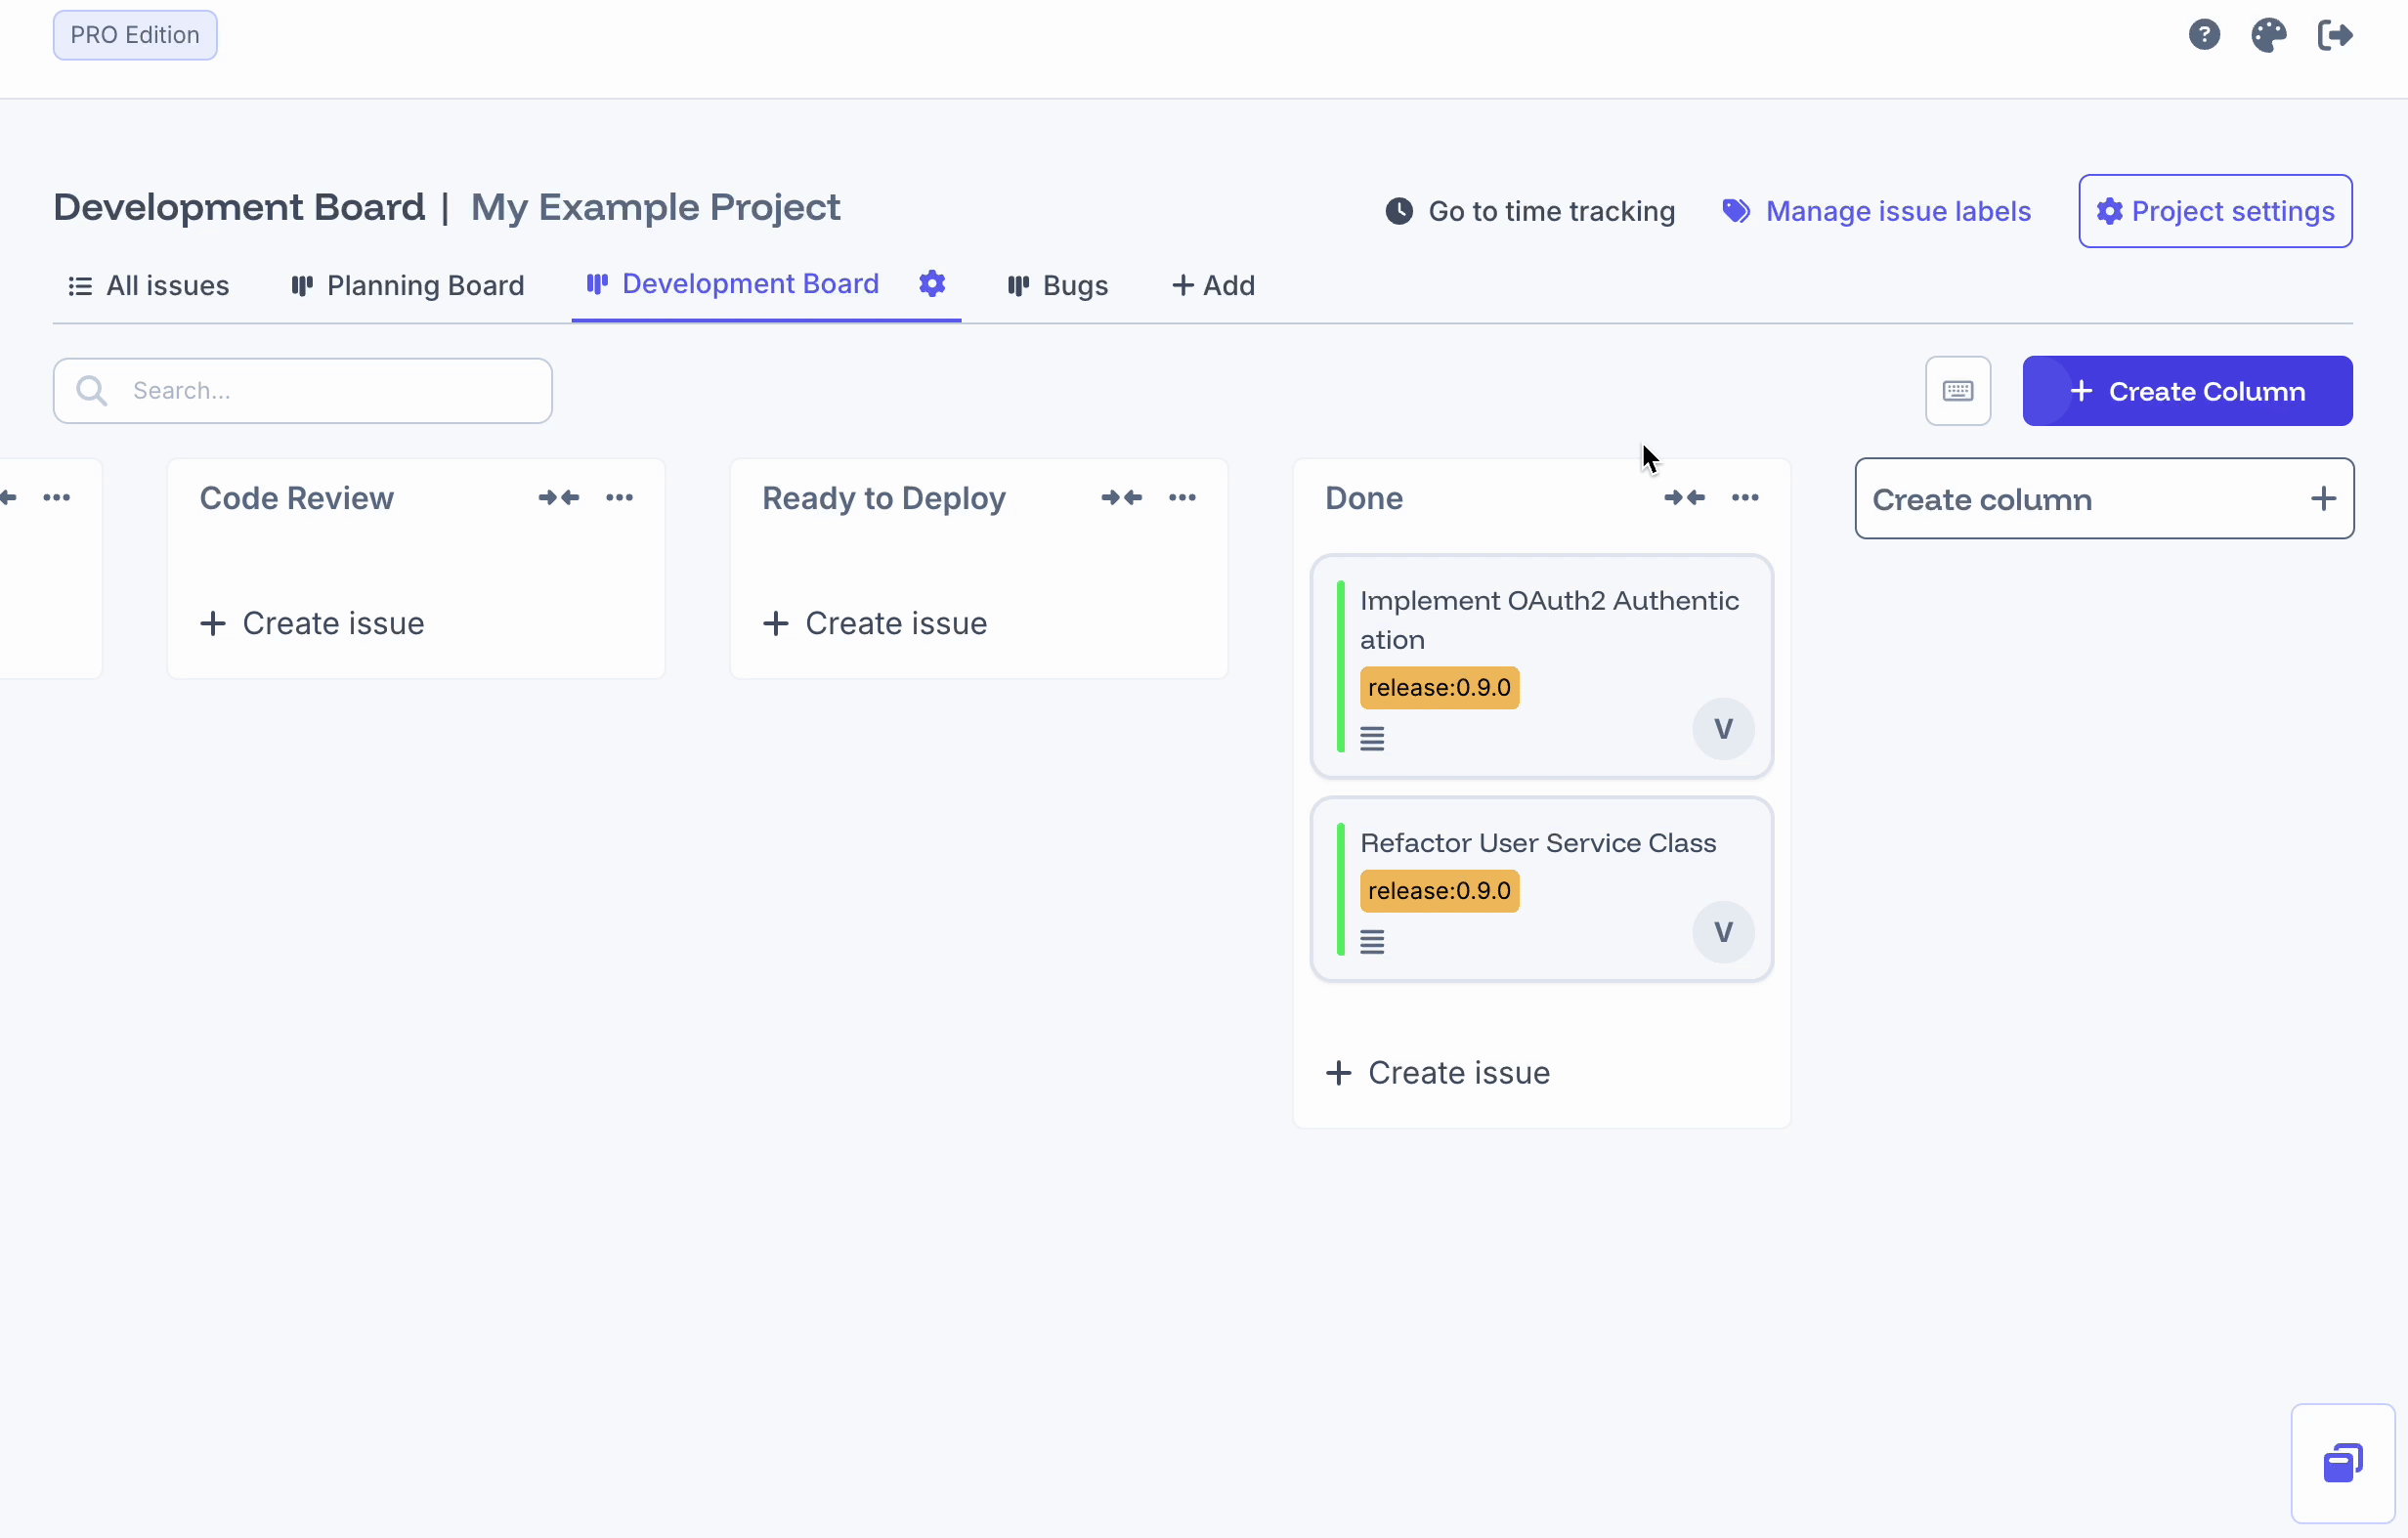The height and width of the screenshot is (1538, 2408).
Task: Open the Done column options menu
Action: pos(1745,498)
